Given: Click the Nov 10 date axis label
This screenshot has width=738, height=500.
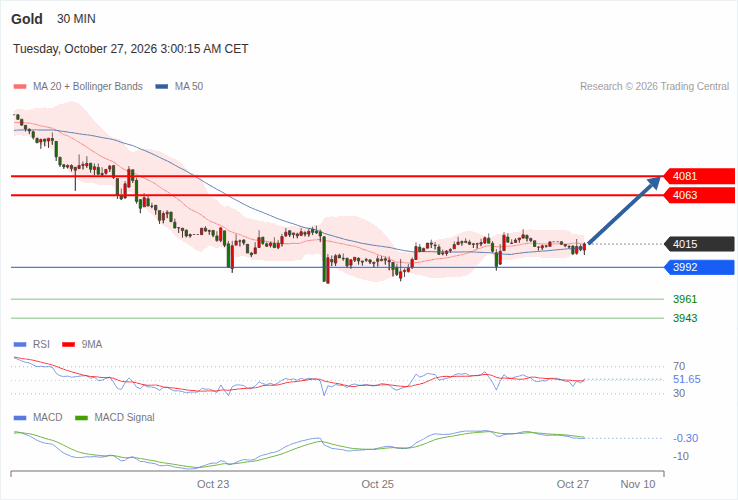Looking at the screenshot, I should pos(638,484).
